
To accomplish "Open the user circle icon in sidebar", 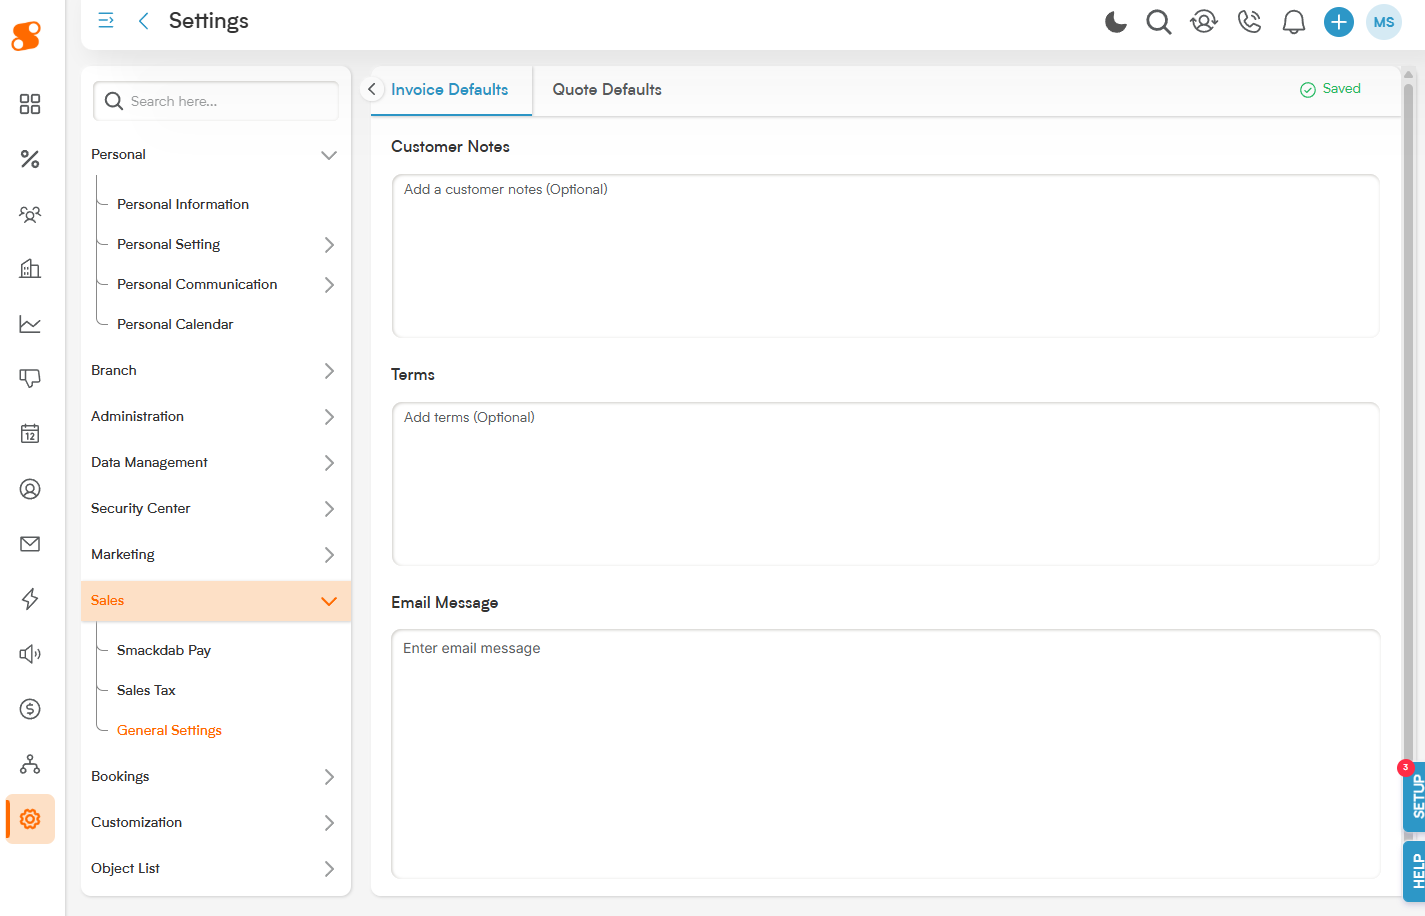I will coord(30,489).
